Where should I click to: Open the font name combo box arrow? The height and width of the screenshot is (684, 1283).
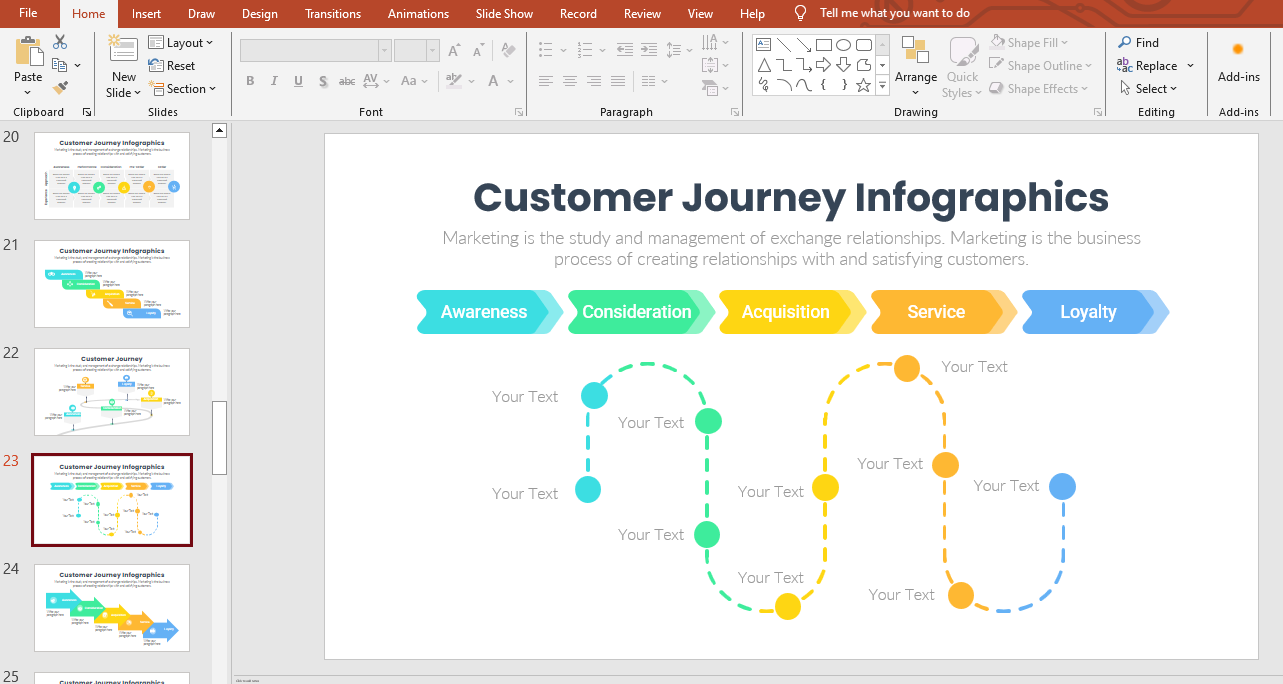click(384, 50)
